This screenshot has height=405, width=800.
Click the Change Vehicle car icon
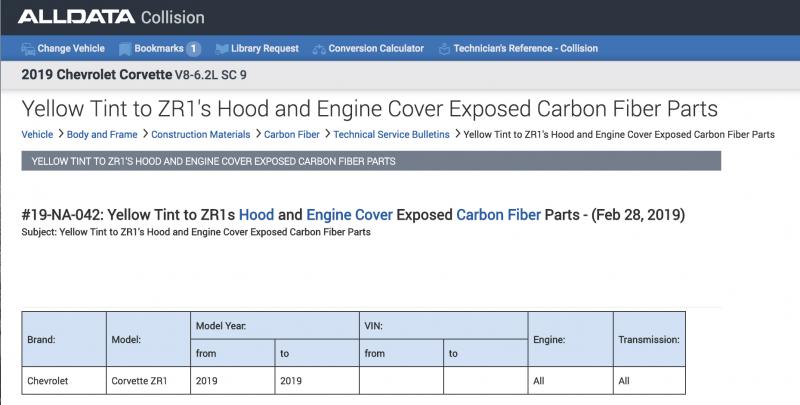click(28, 49)
